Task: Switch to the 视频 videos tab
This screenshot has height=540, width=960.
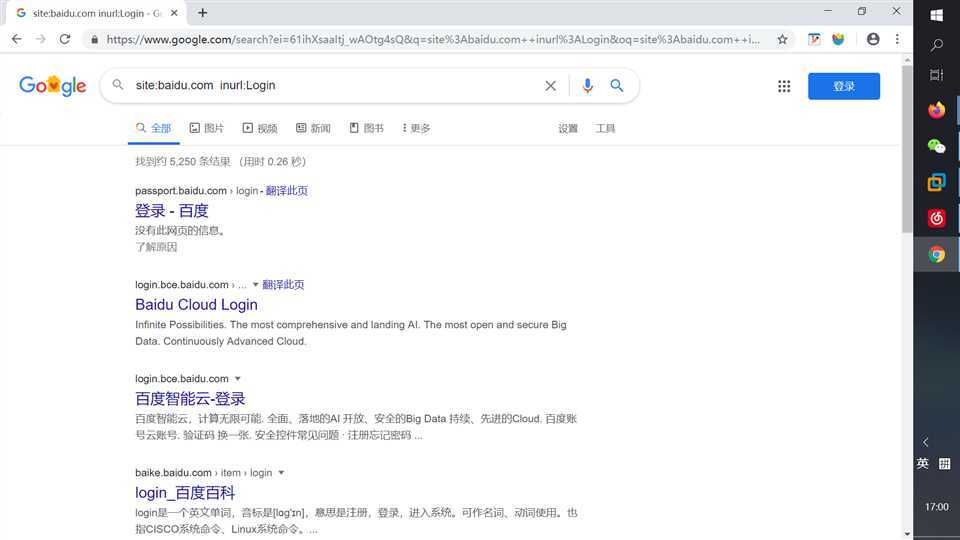Action: point(260,128)
